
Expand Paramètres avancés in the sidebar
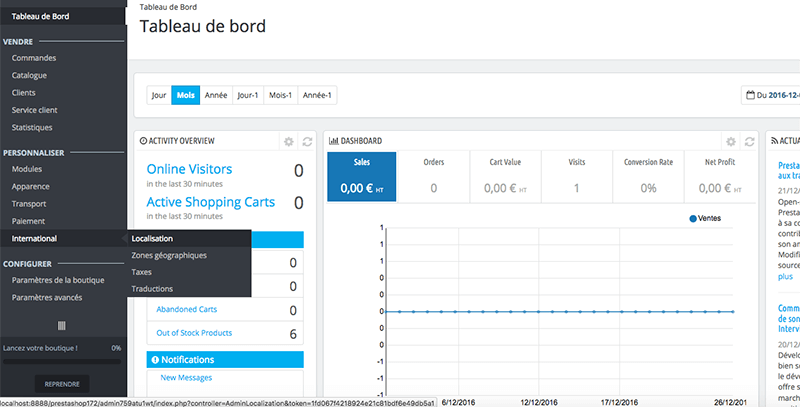coord(47,297)
